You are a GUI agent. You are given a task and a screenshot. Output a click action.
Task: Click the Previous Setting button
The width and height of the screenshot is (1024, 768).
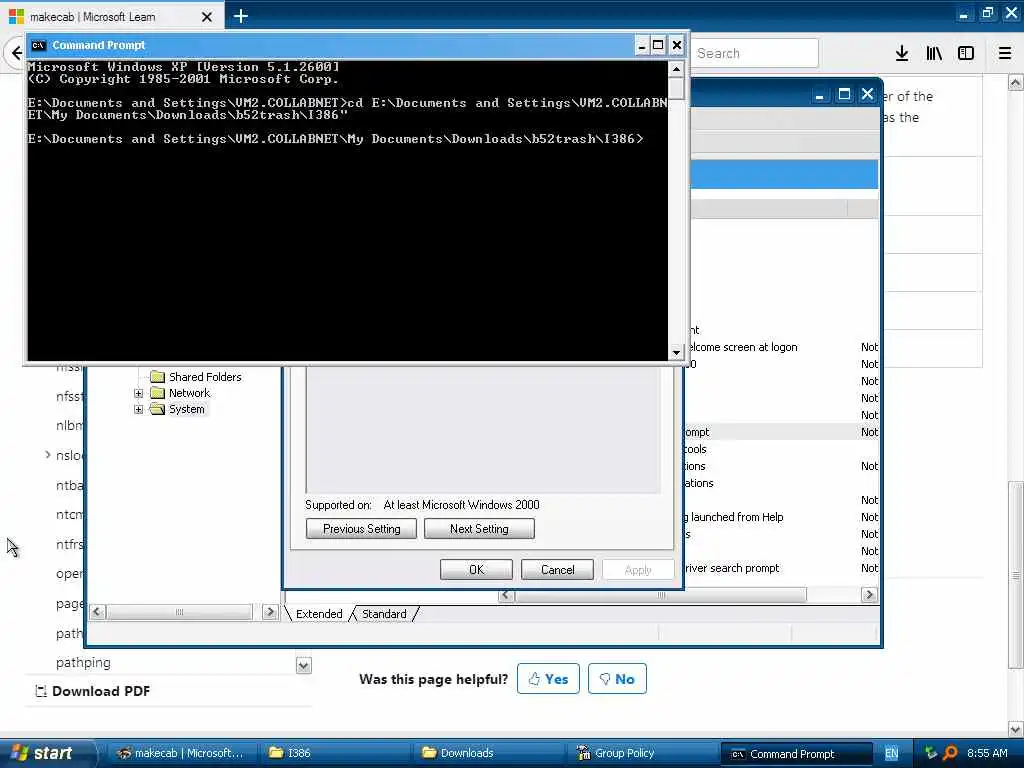click(x=361, y=528)
